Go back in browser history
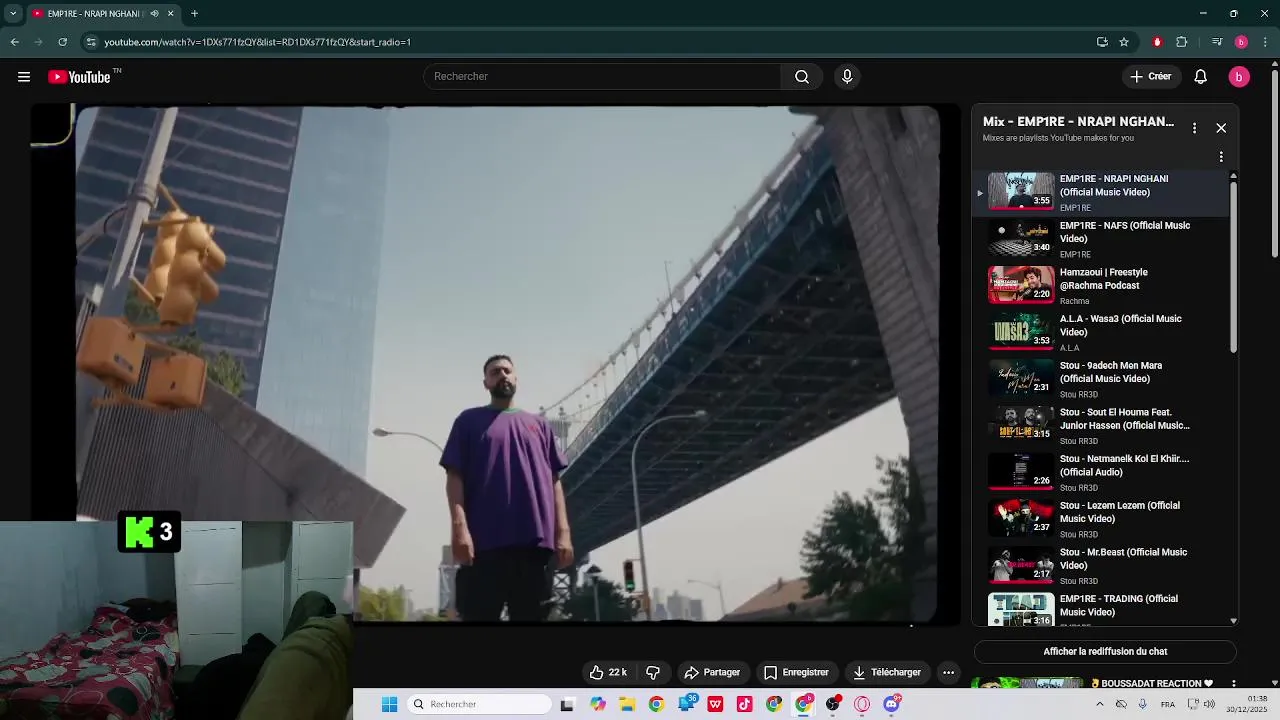The image size is (1280, 720). coord(15,42)
